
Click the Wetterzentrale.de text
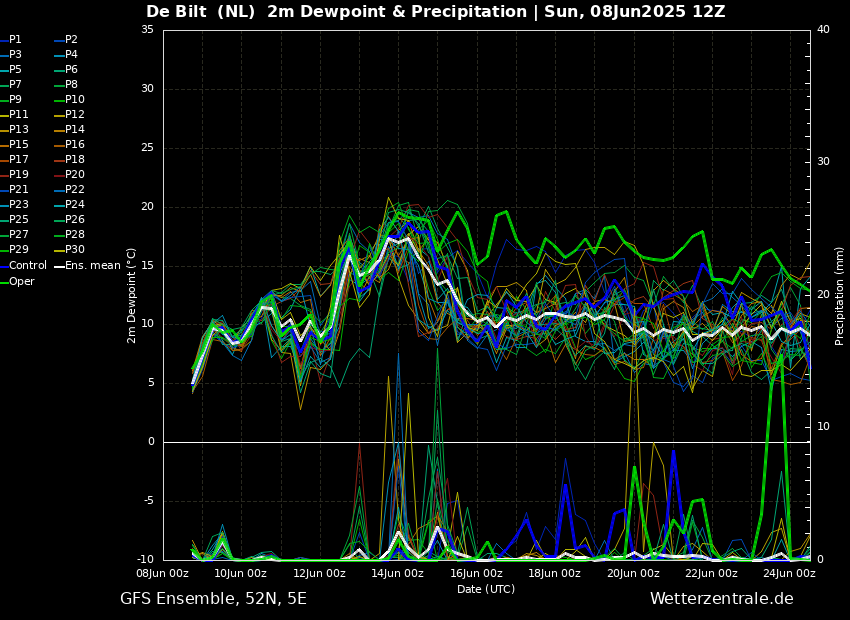click(722, 599)
